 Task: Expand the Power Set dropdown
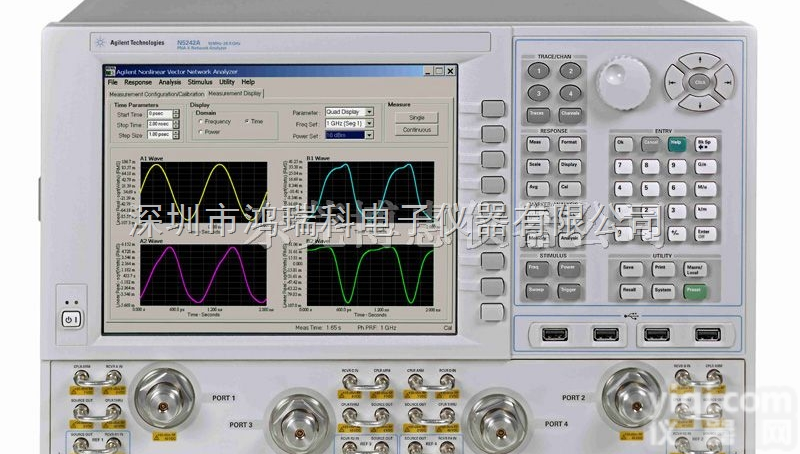[369, 135]
